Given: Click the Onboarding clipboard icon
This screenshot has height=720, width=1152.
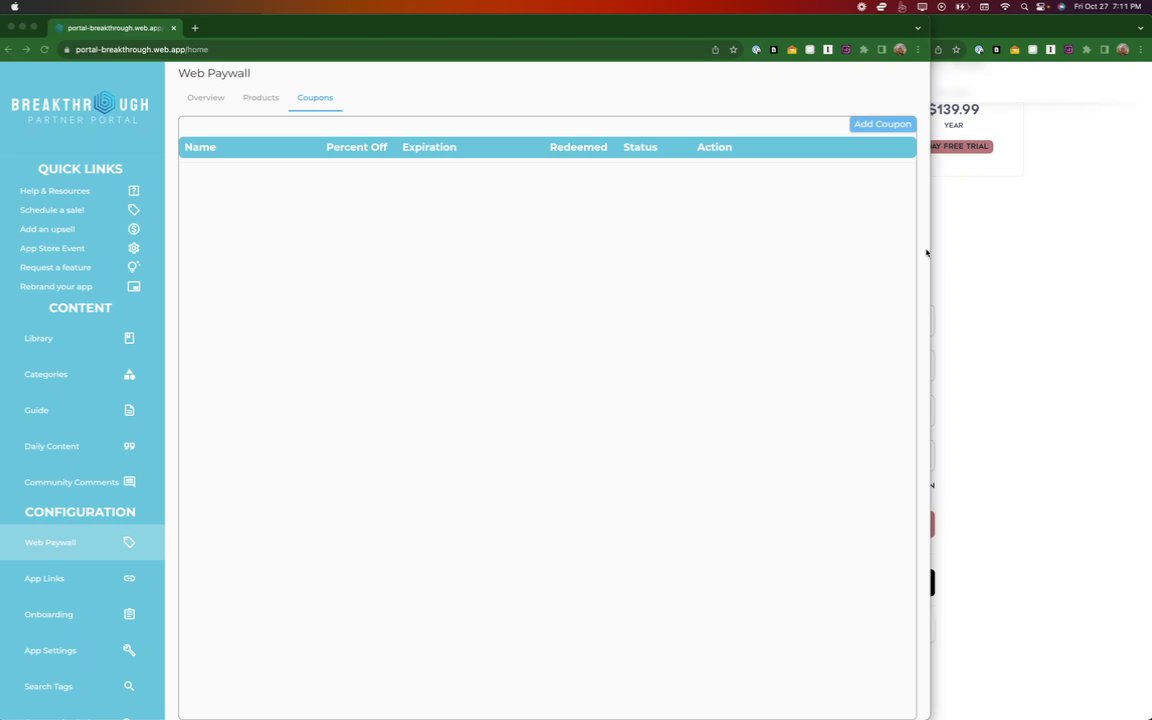Looking at the screenshot, I should [129, 614].
